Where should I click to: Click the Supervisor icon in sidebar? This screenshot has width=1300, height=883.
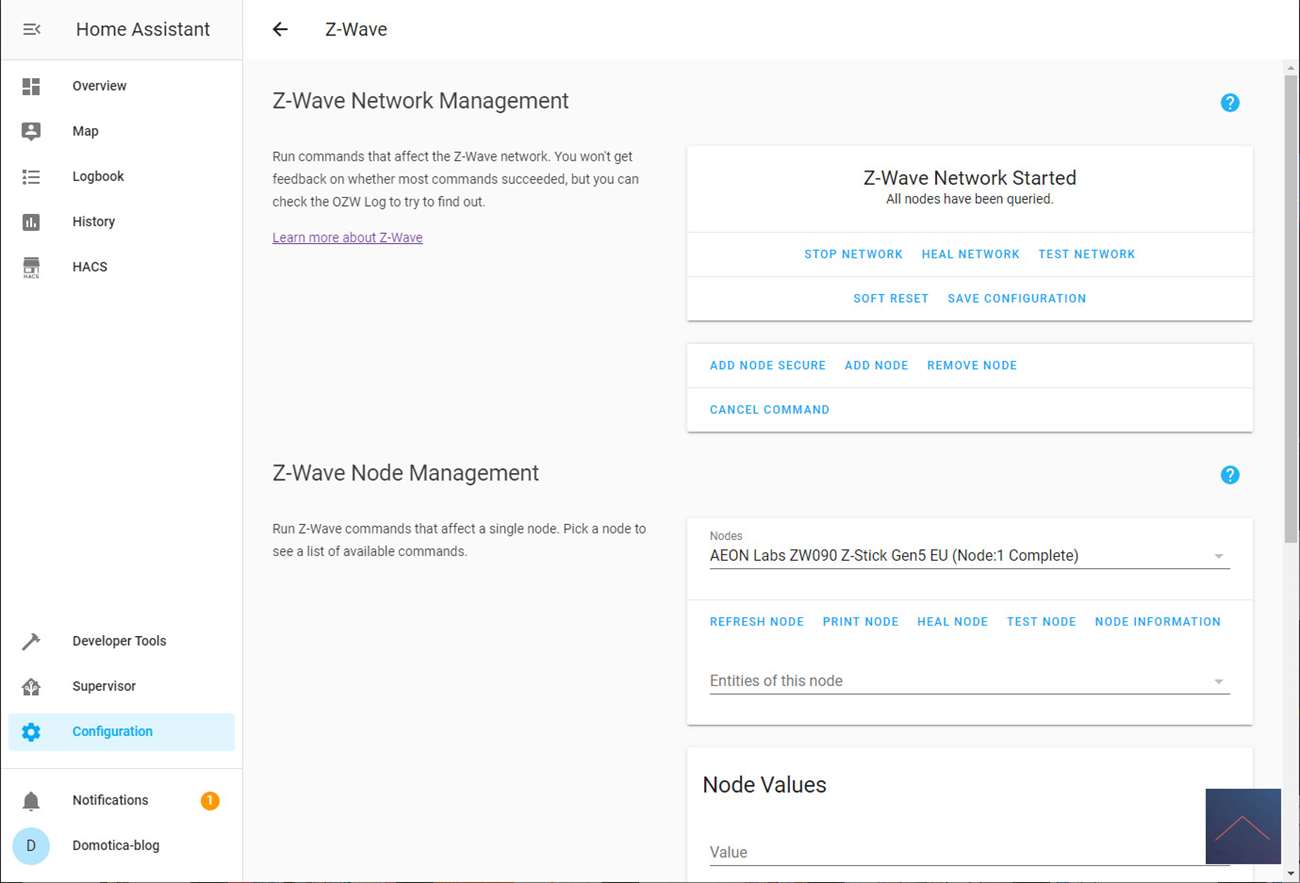pyautogui.click(x=31, y=686)
